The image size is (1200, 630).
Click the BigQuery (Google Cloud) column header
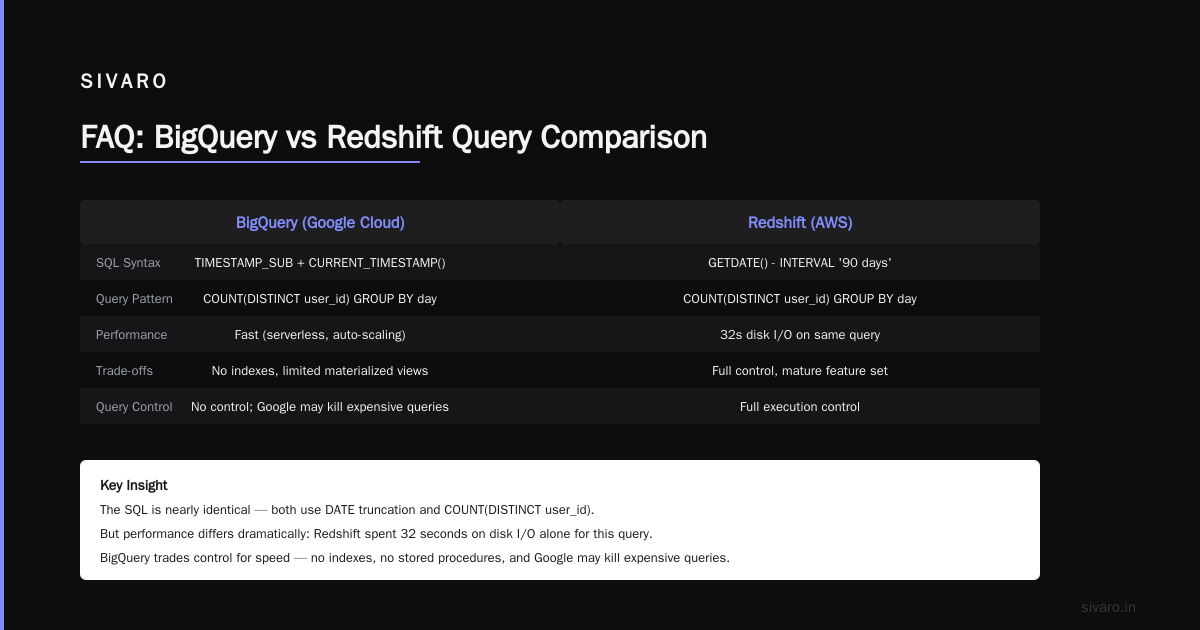[320, 222]
